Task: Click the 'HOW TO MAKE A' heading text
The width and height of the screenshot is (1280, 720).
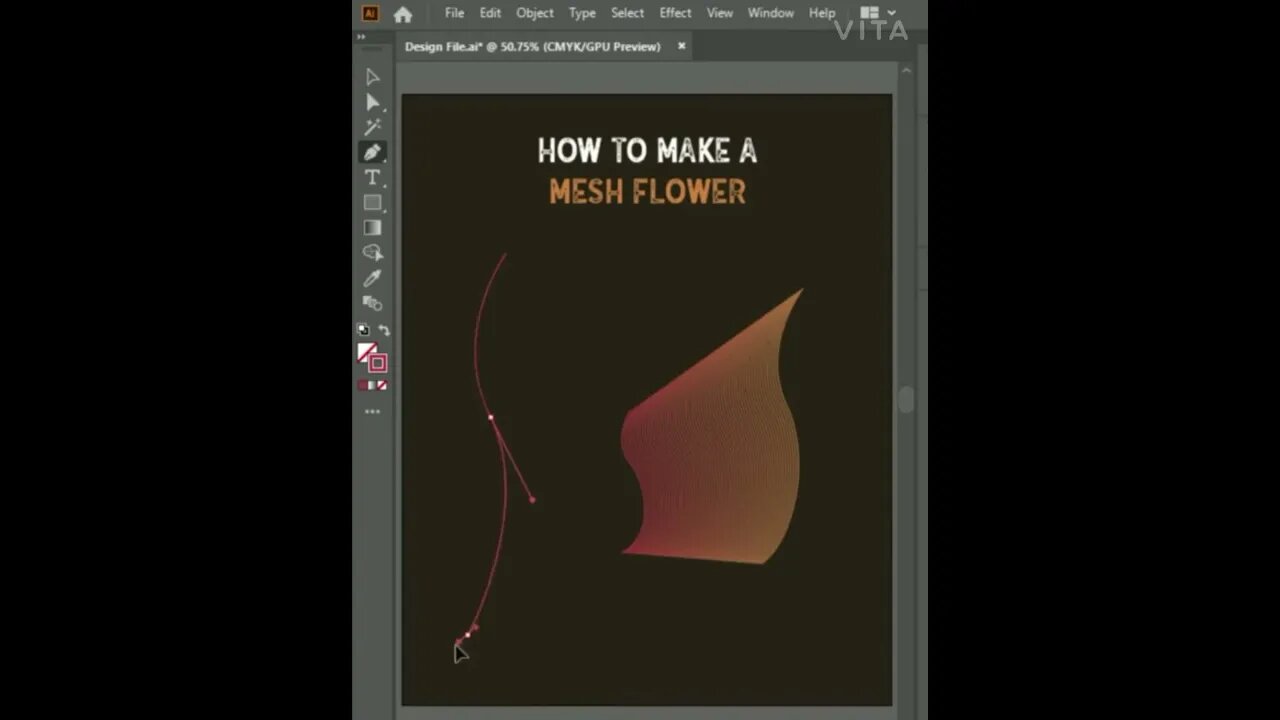Action: pyautogui.click(x=647, y=151)
